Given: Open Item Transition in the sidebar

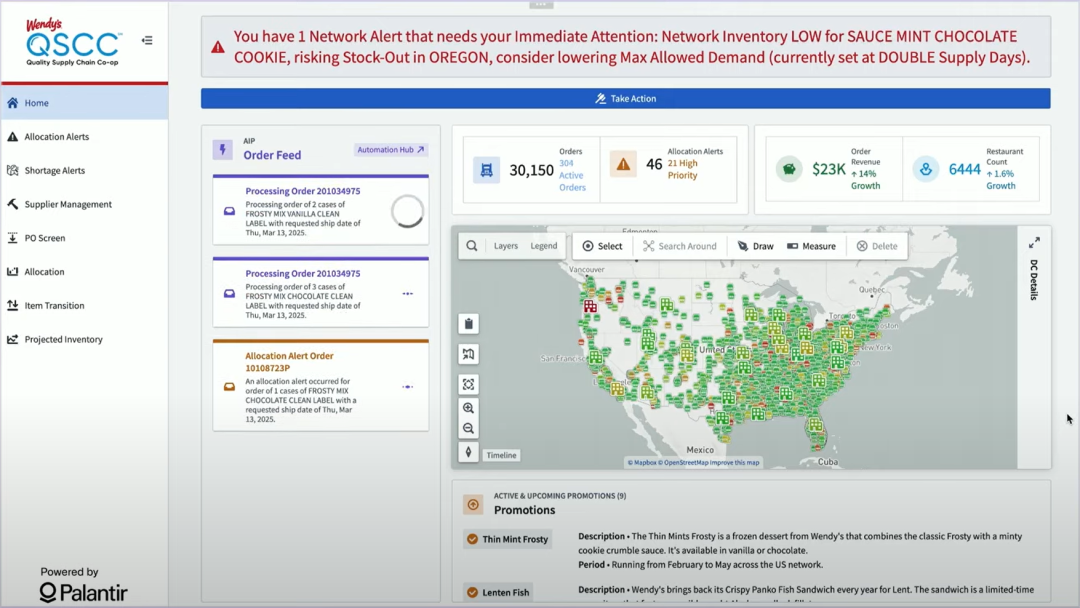Looking at the screenshot, I should coord(85,305).
